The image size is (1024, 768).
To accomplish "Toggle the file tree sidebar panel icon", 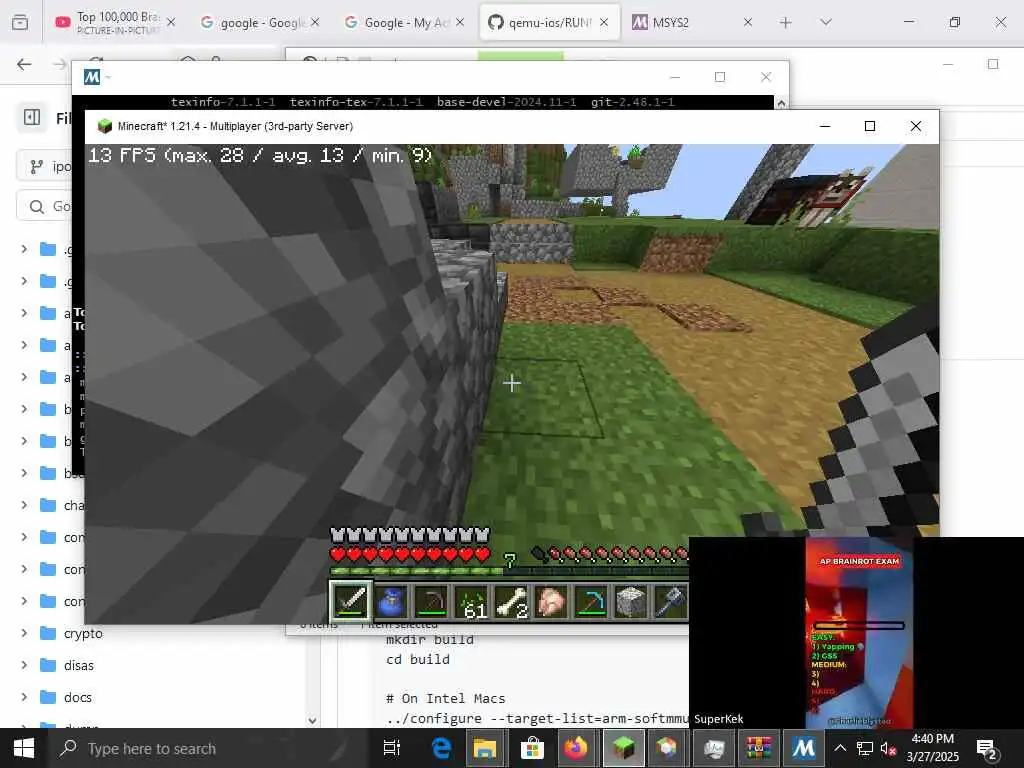I will tap(32, 117).
